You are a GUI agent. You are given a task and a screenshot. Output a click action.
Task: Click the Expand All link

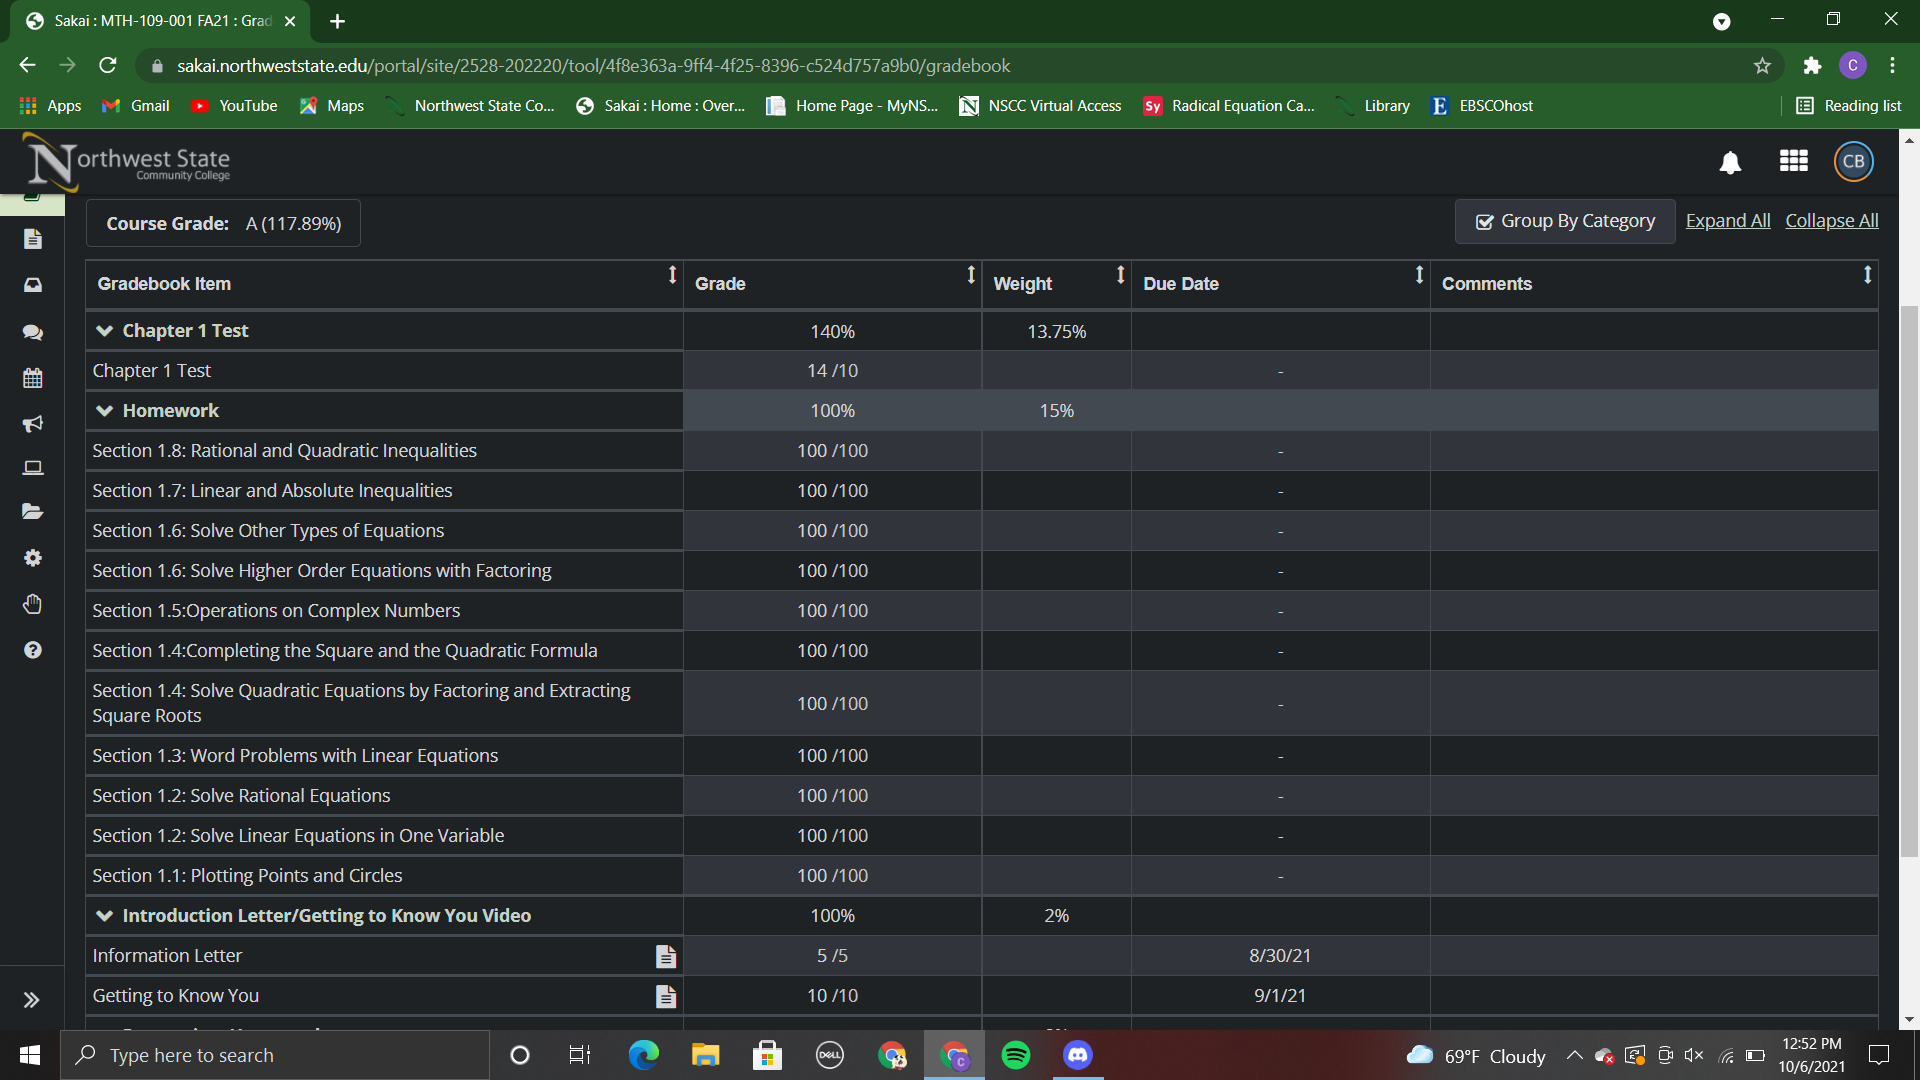click(x=1728, y=221)
